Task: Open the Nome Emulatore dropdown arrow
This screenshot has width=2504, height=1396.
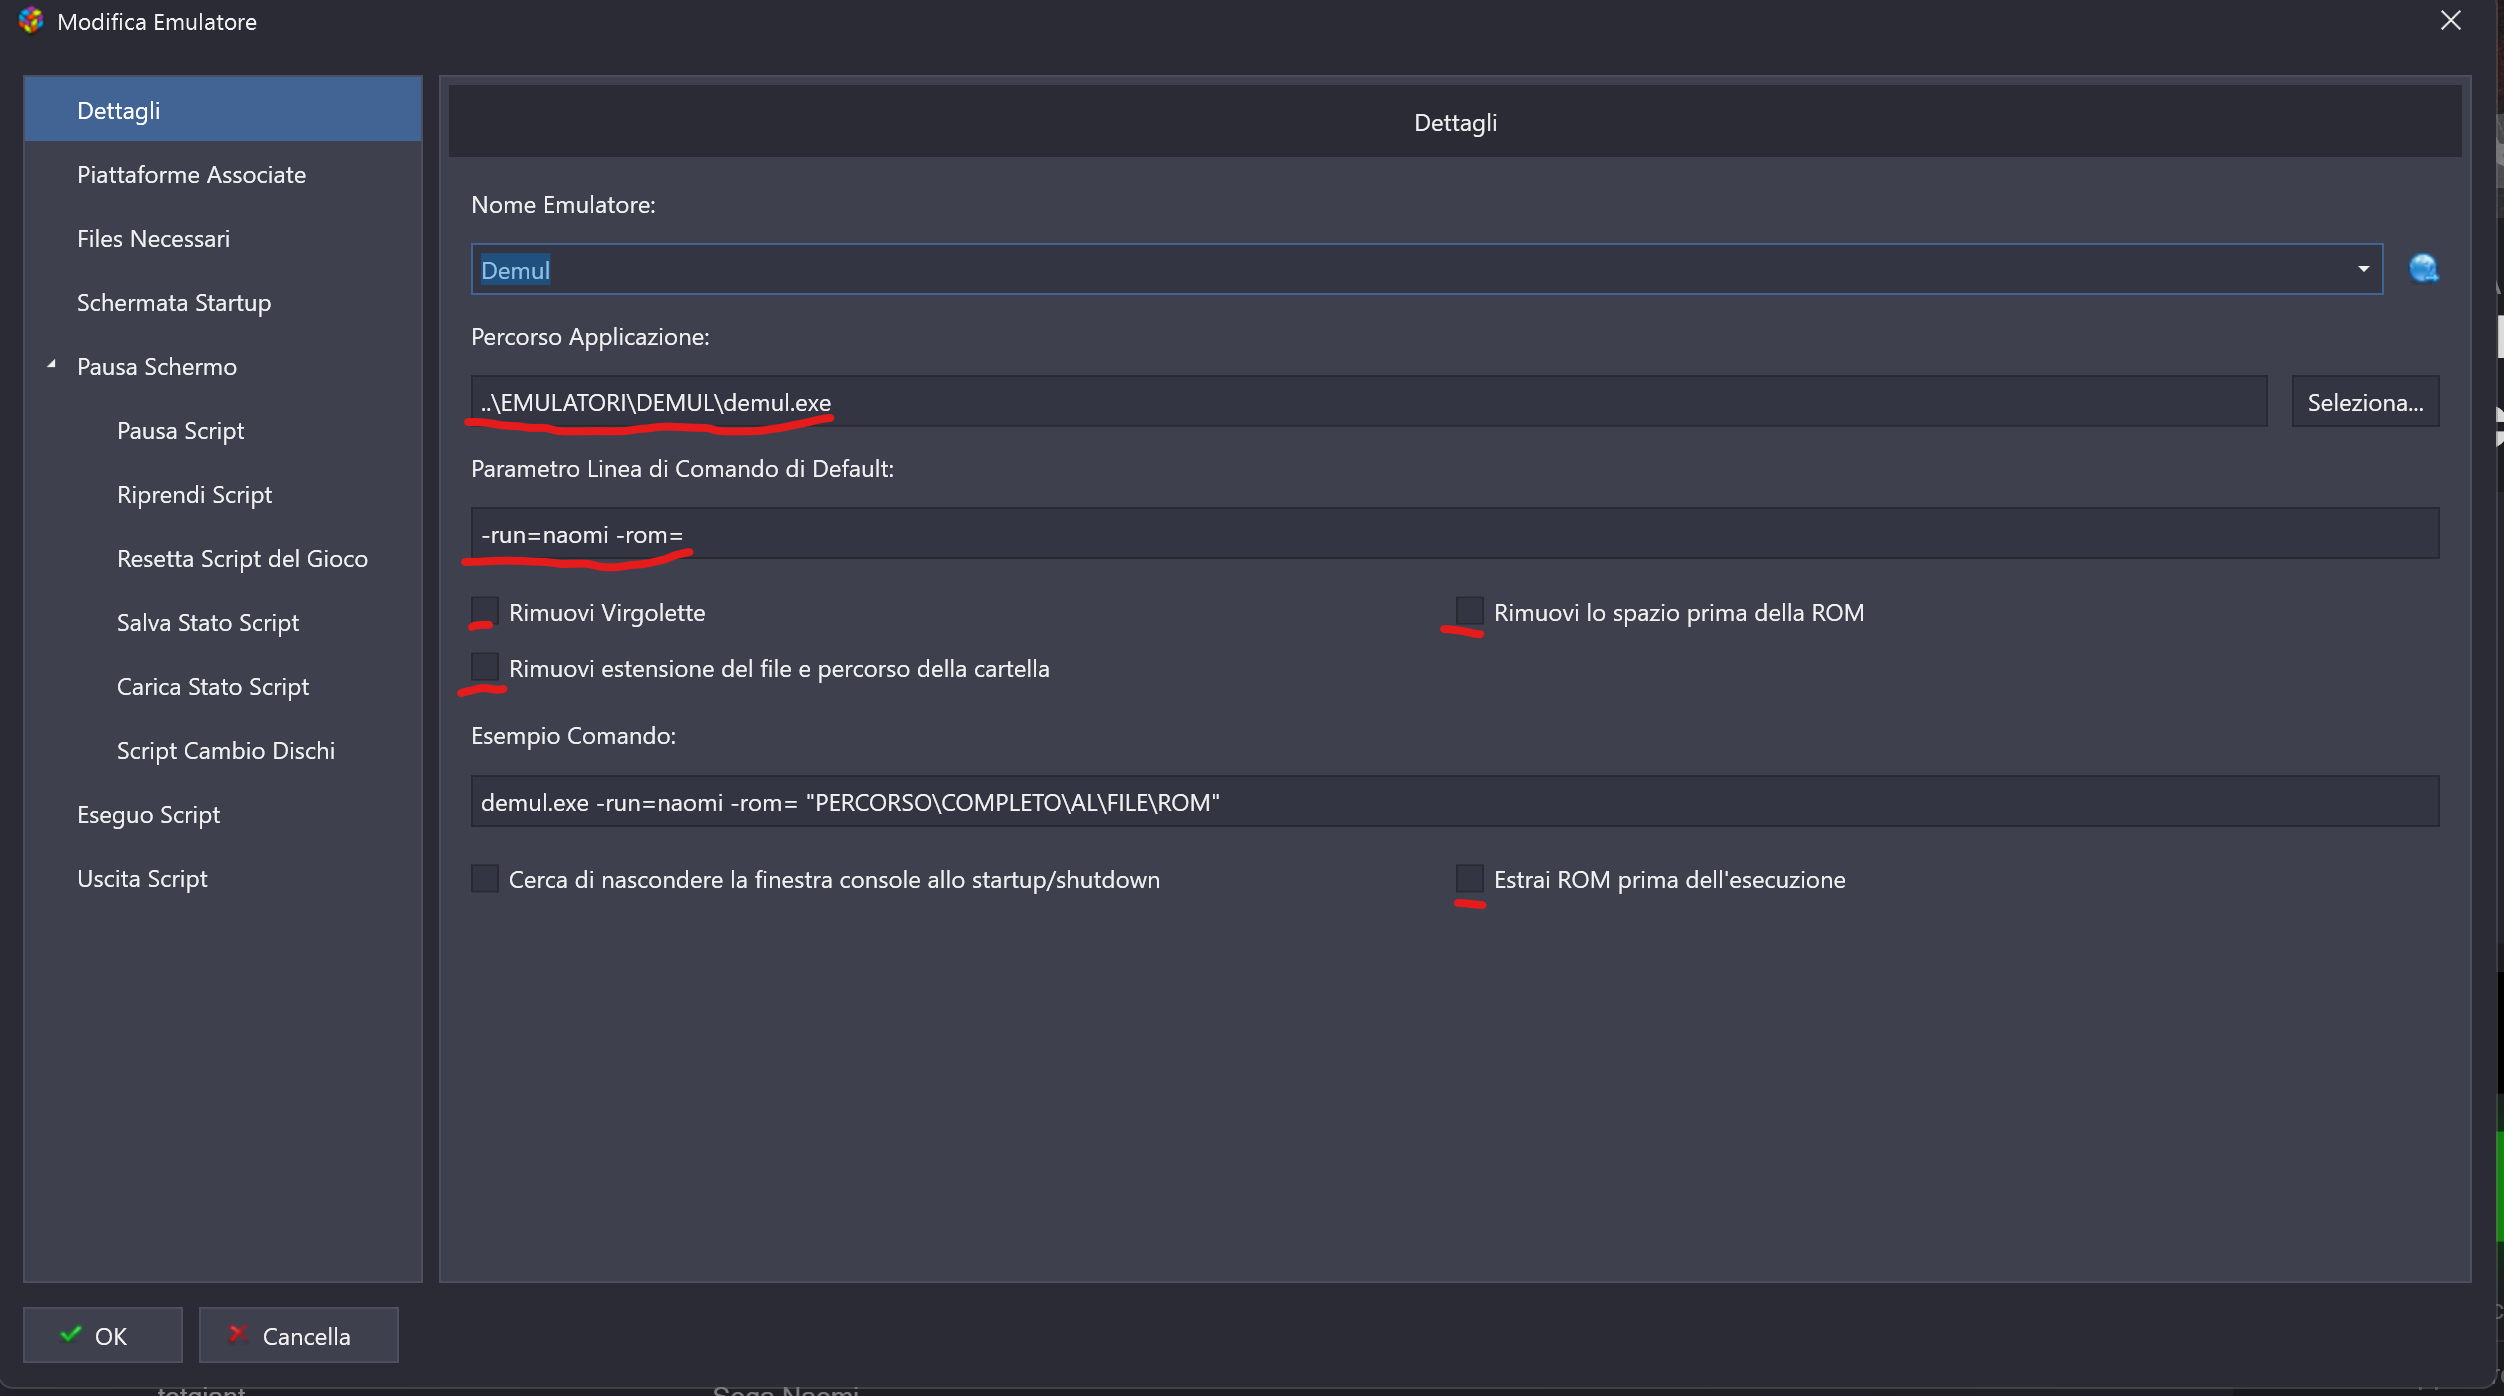Action: pyautogui.click(x=2363, y=269)
